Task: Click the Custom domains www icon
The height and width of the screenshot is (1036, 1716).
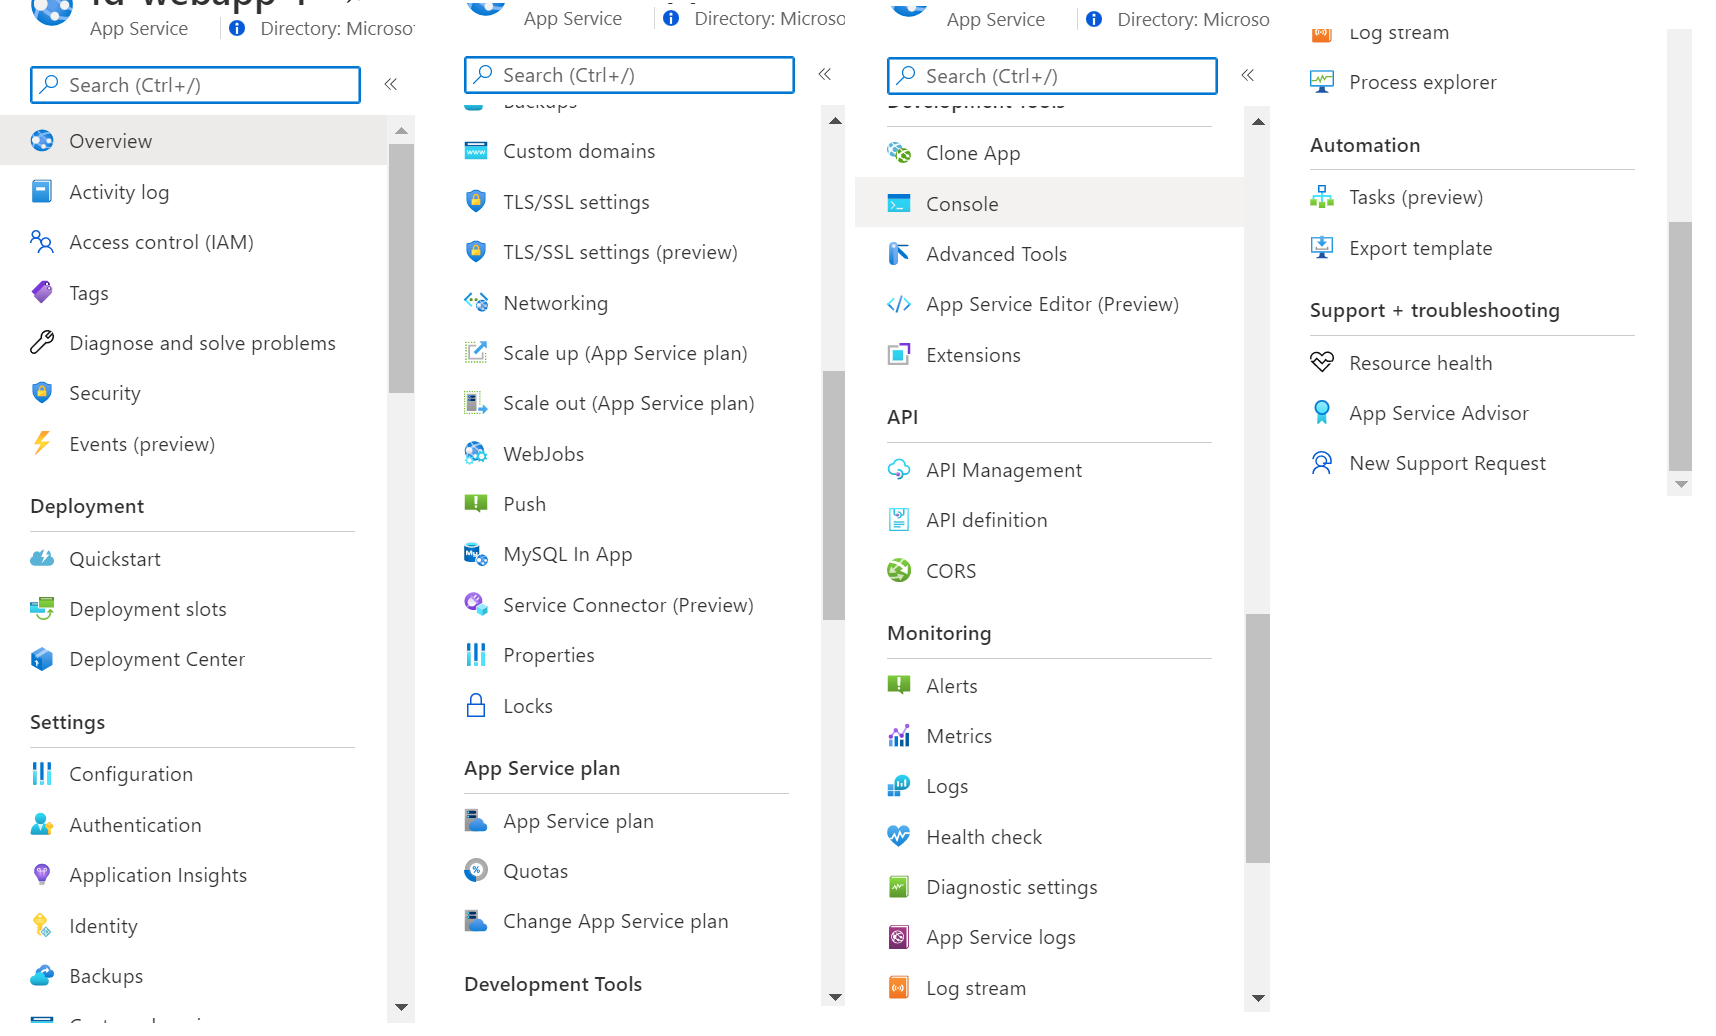Action: [476, 151]
